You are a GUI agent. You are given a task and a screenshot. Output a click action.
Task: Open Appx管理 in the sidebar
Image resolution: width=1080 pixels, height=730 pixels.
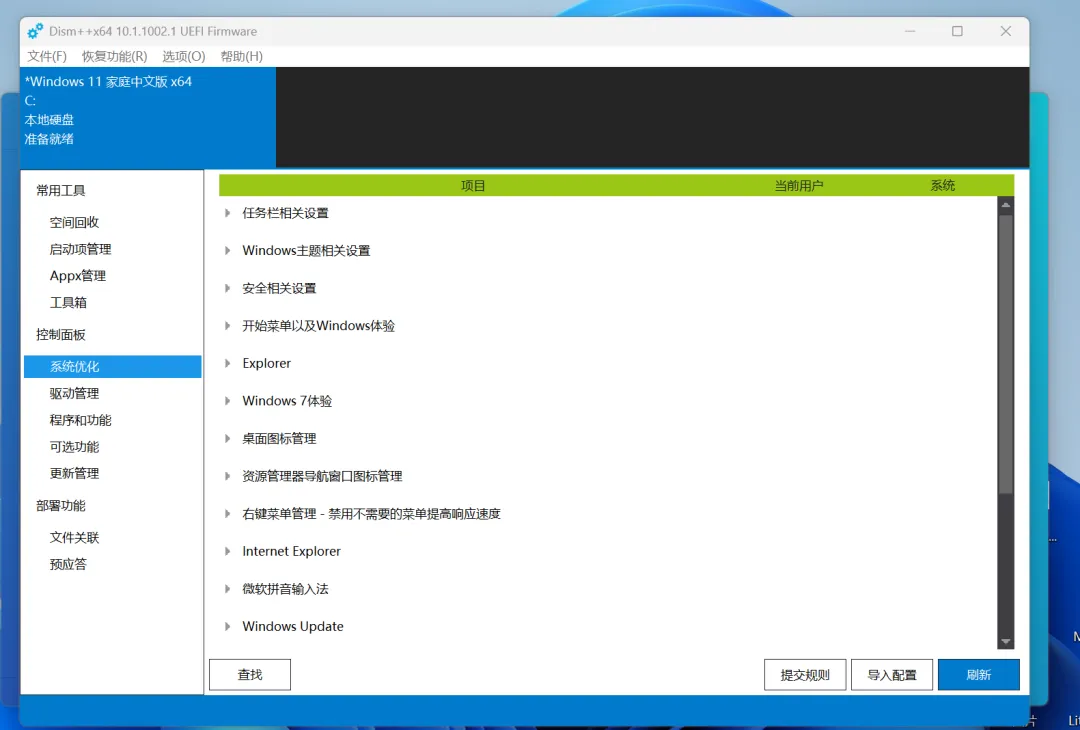click(78, 276)
